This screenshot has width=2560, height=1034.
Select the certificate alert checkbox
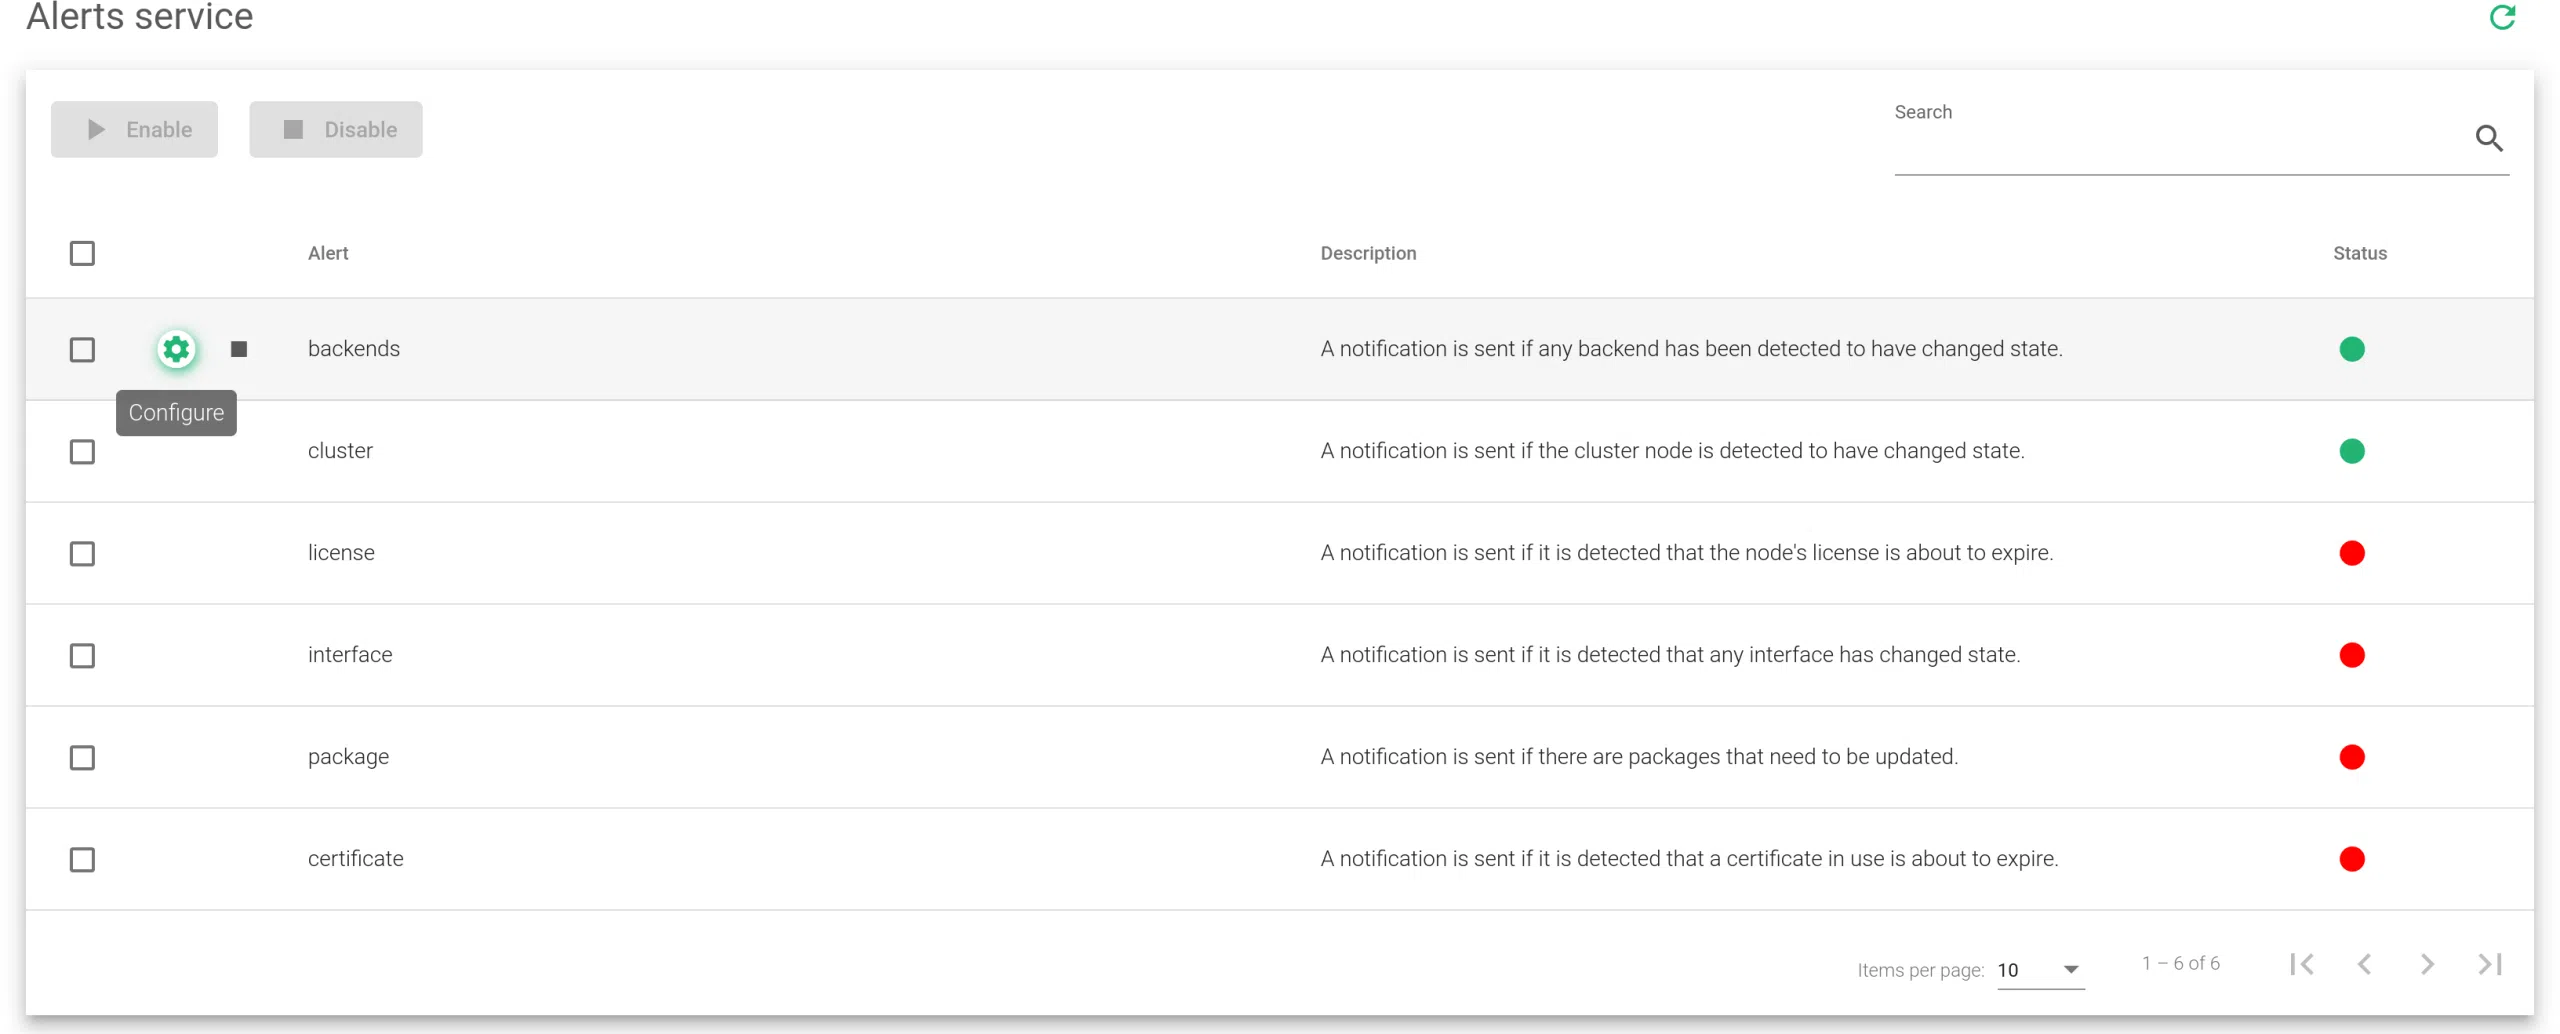[x=82, y=859]
